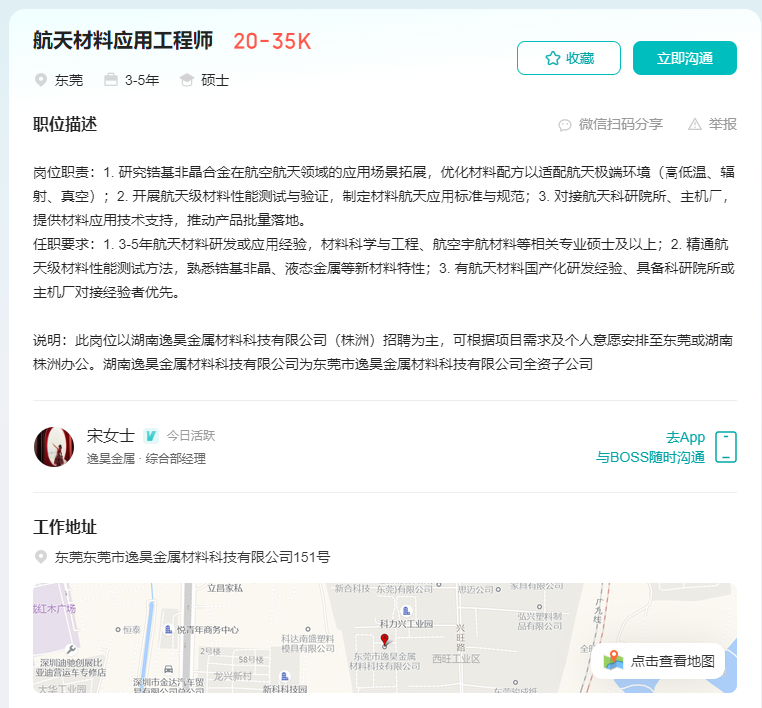
Task: Open recruiter 宋女士 avatar
Action: click(x=54, y=447)
